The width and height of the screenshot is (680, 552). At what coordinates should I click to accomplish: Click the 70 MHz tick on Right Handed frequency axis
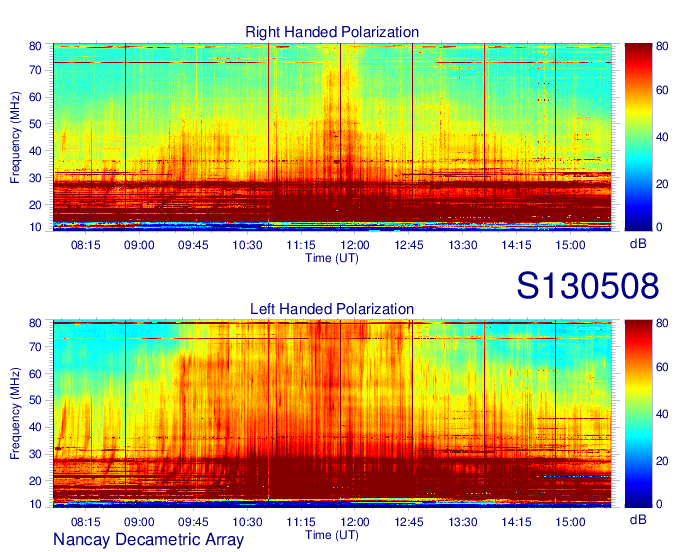(36, 70)
